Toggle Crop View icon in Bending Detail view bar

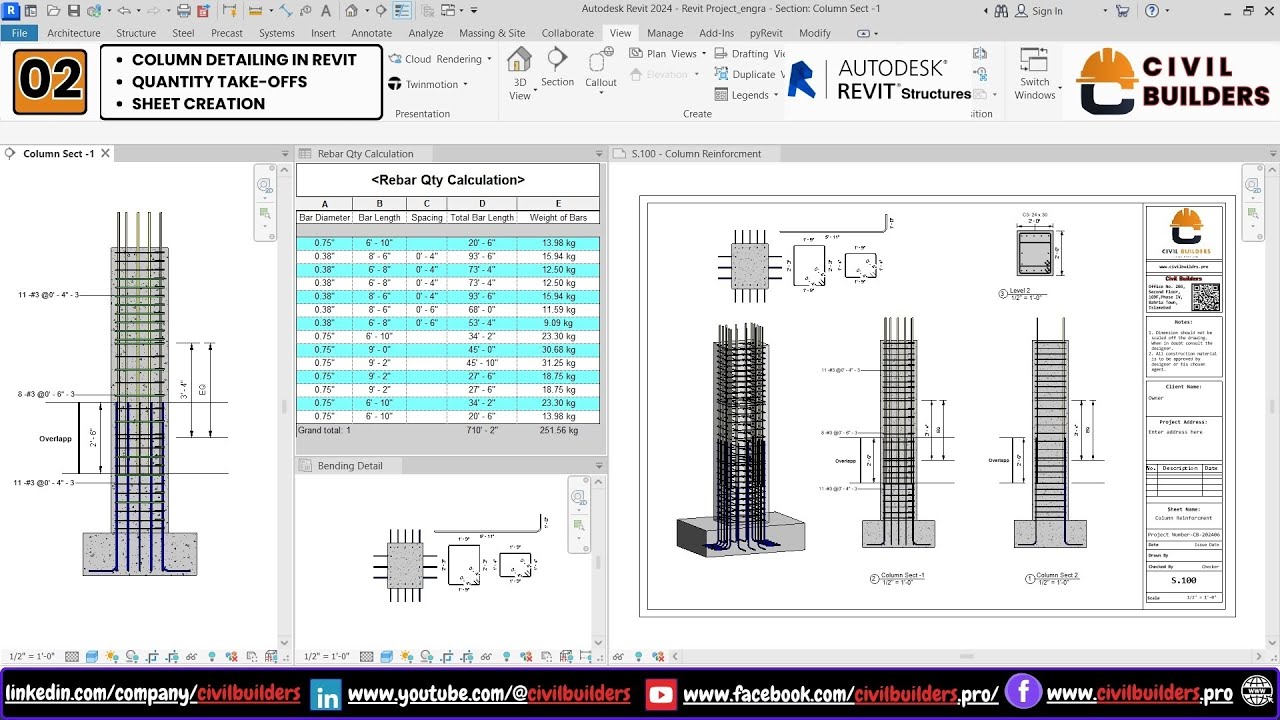(446, 656)
